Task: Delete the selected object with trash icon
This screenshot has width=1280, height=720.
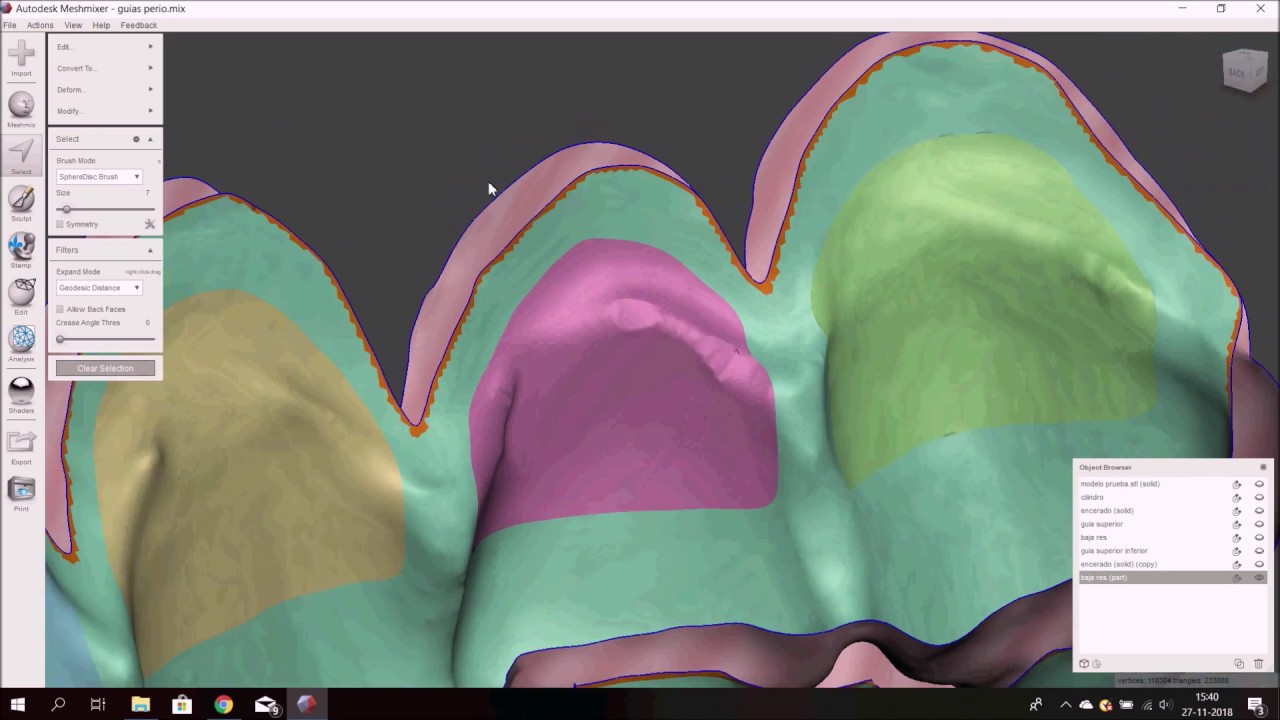Action: pos(1259,663)
